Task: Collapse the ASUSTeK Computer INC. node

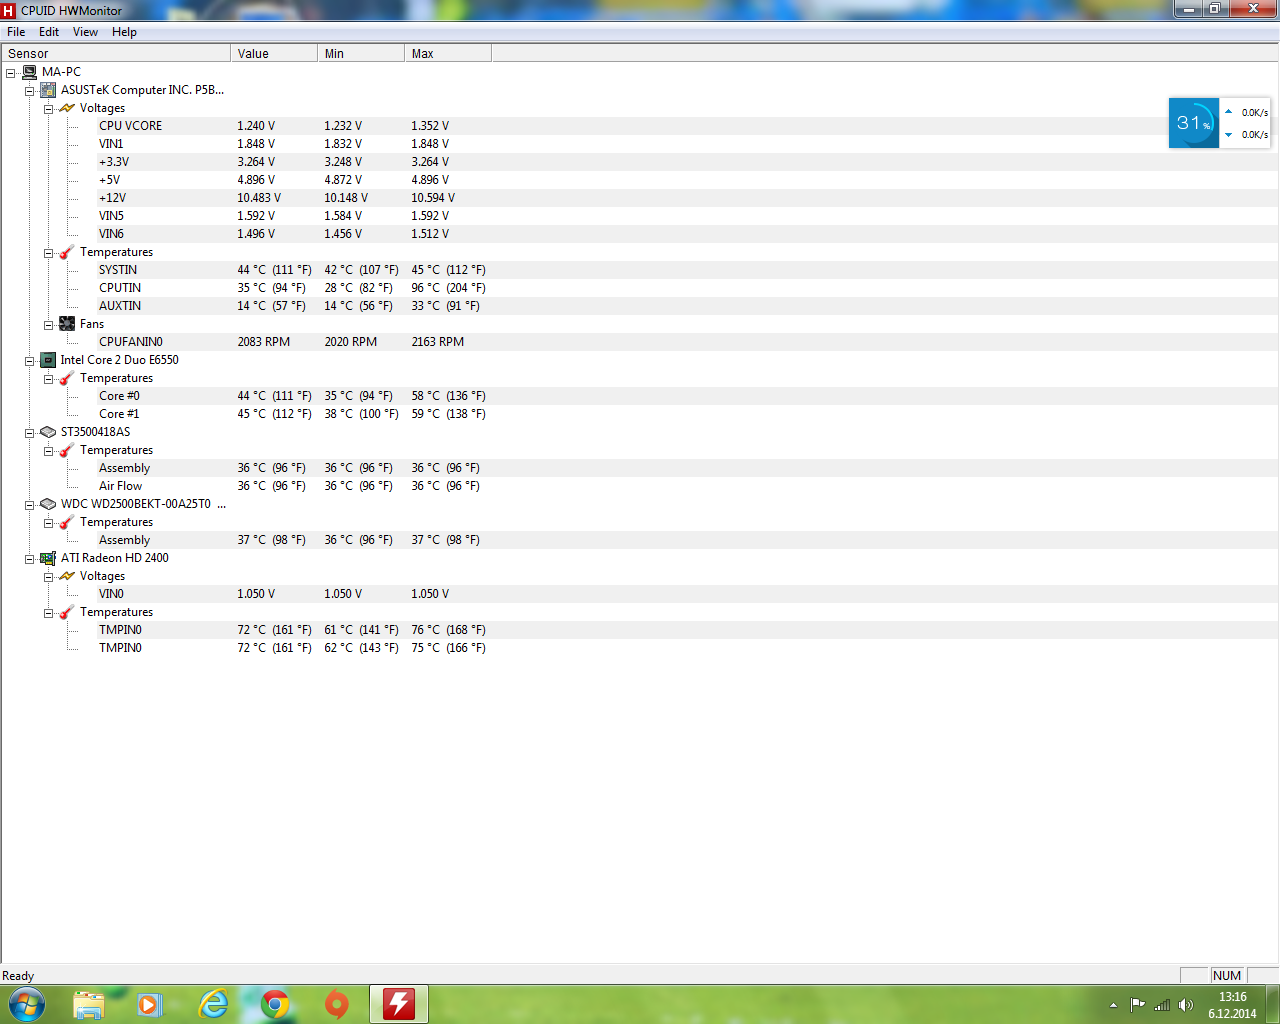Action: (30, 91)
